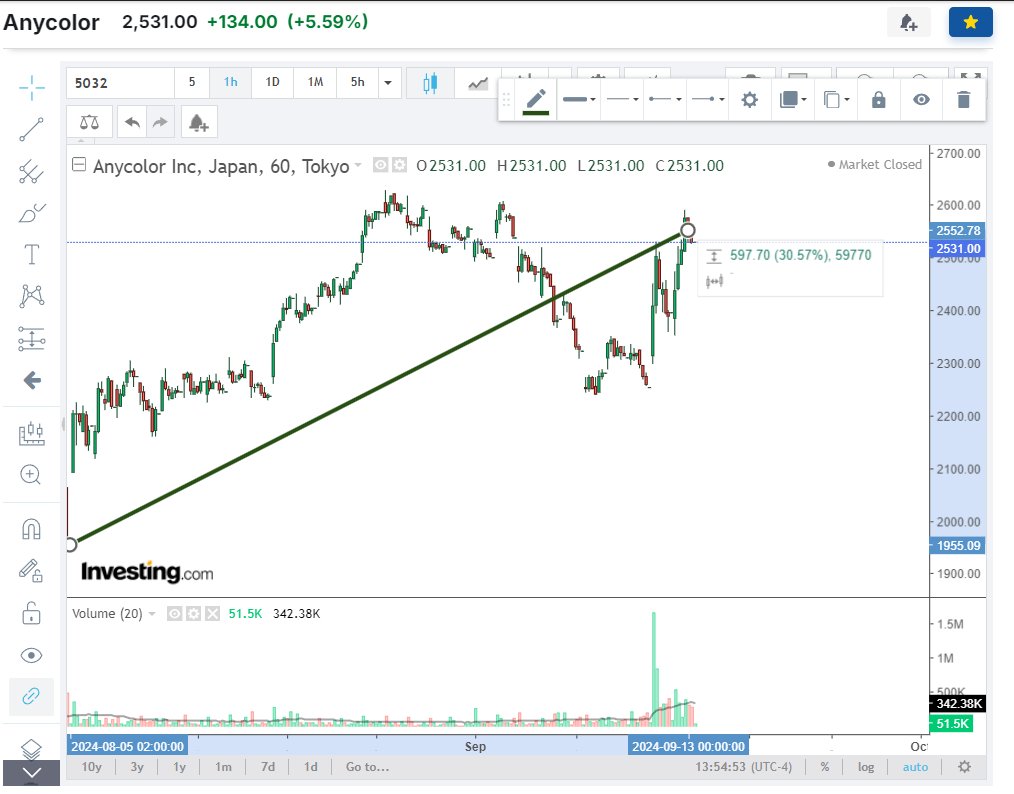Open the line style dropdown
Screen dimensions: 1014x794
point(622,100)
